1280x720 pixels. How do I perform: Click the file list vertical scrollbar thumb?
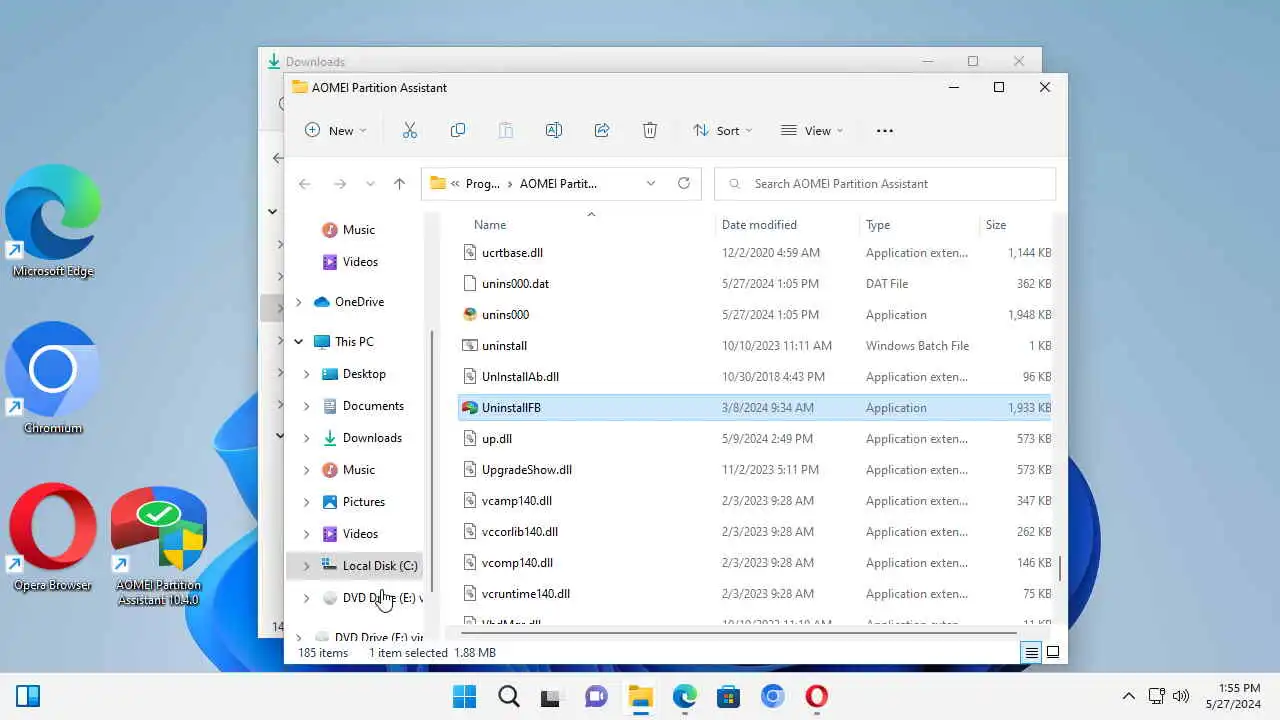[1060, 568]
